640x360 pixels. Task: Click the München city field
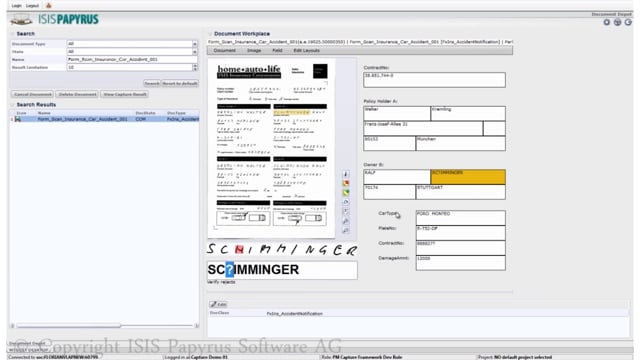pos(461,144)
